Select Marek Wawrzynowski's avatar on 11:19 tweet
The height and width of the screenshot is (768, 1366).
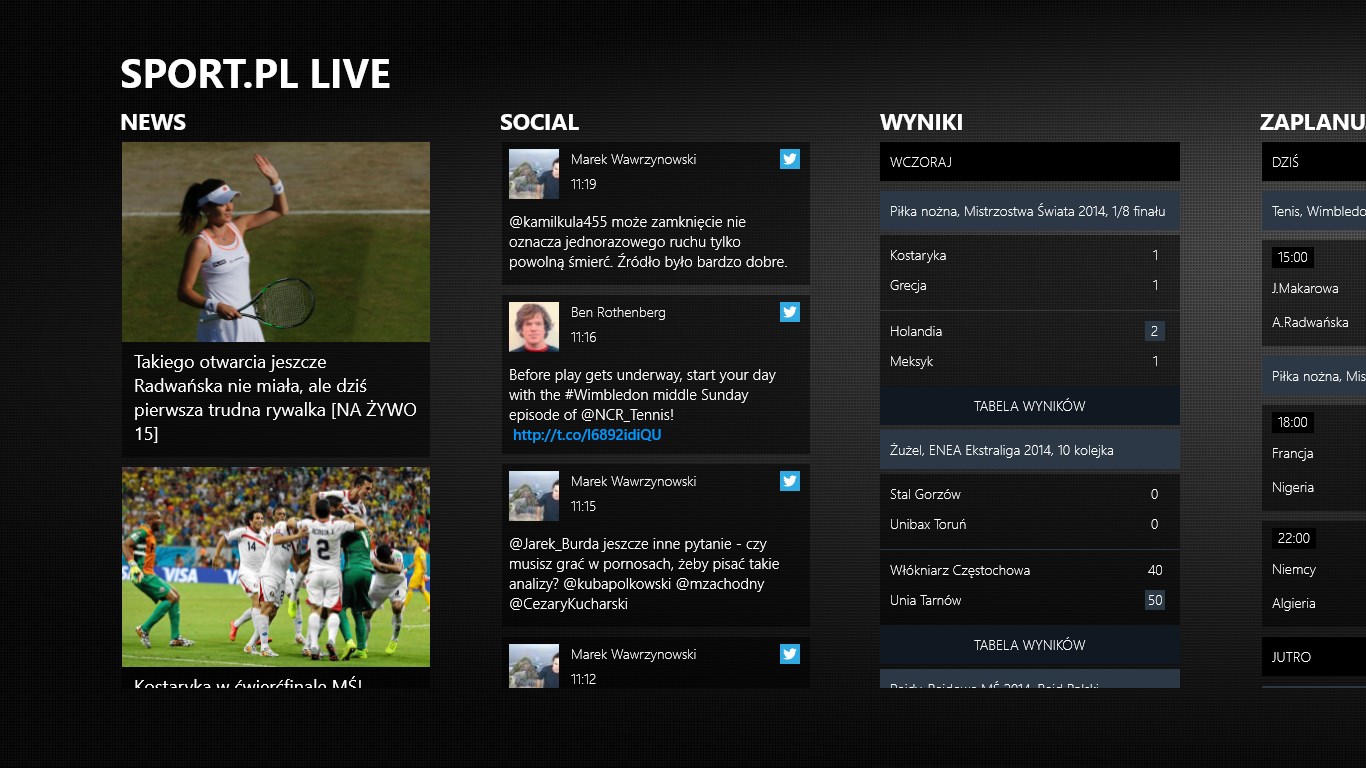[x=534, y=174]
